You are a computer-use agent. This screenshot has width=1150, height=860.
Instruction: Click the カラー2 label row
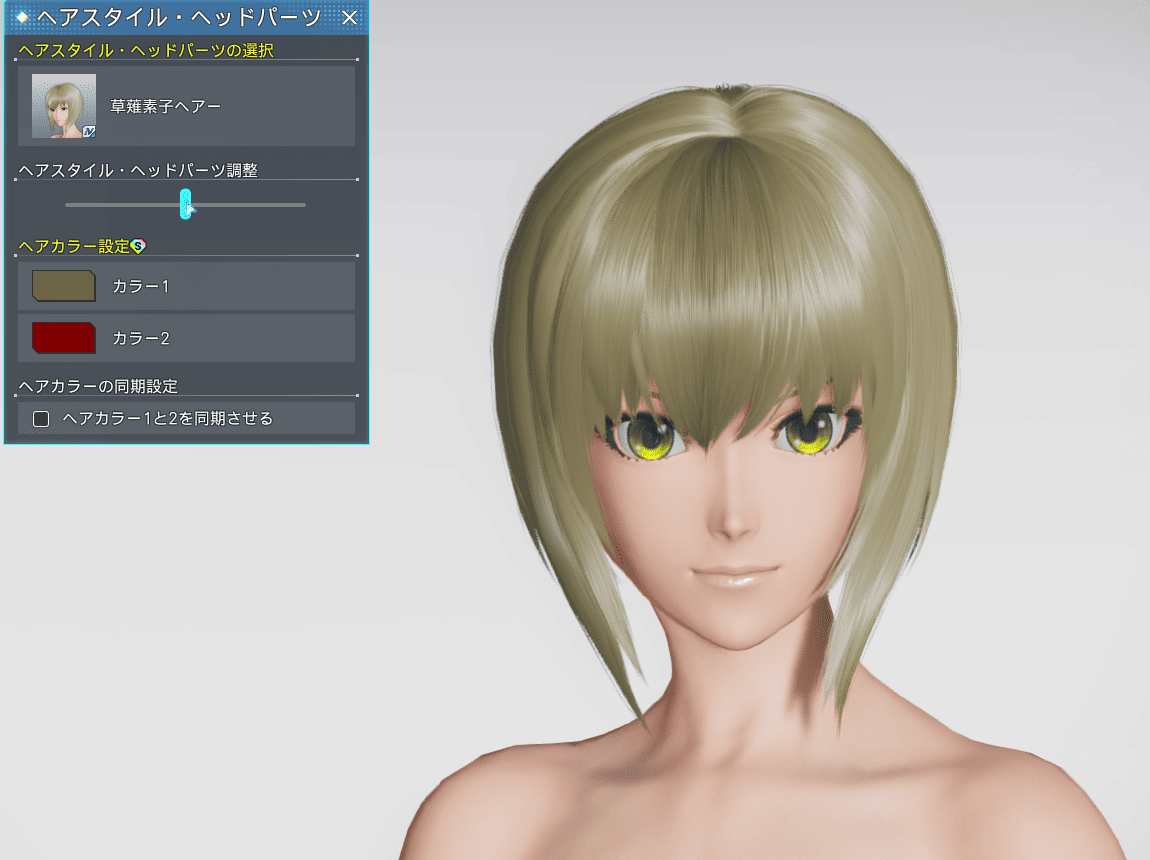point(186,338)
